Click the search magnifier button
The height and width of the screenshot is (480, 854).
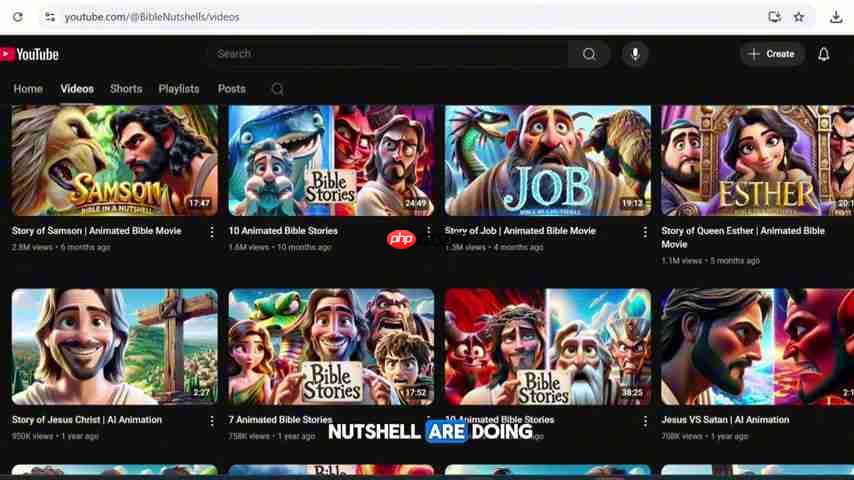pos(589,54)
